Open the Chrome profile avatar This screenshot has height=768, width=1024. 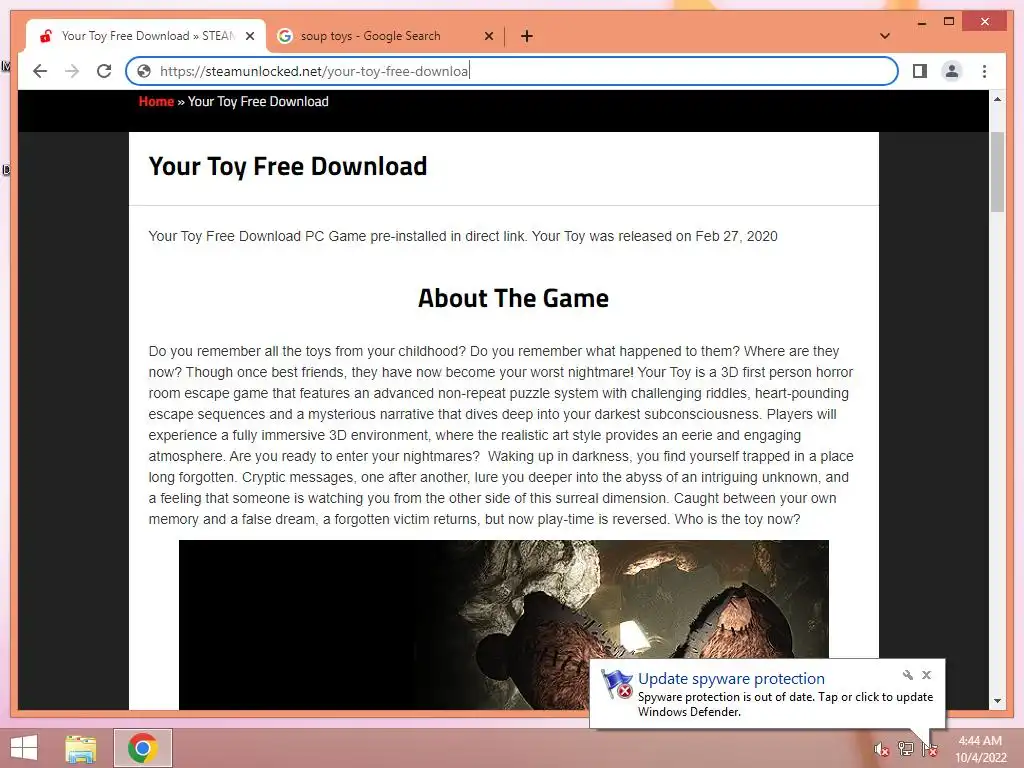[952, 71]
